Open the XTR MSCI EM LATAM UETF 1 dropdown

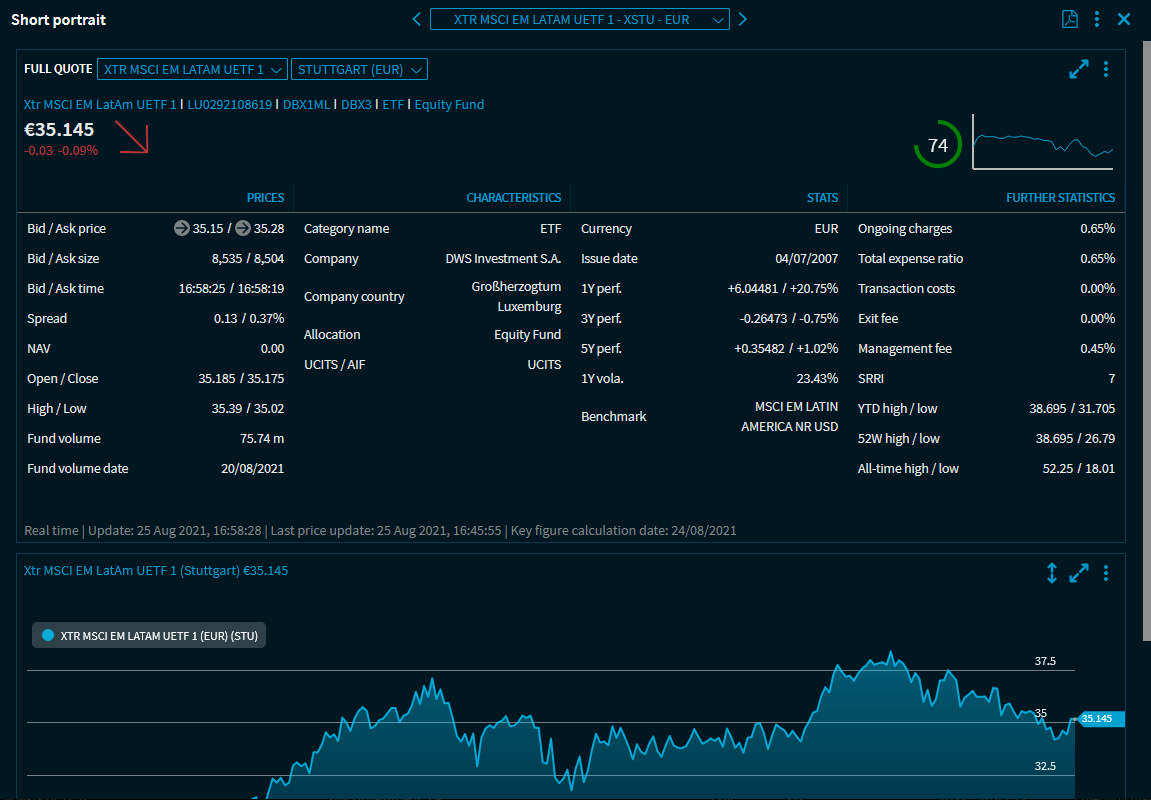[192, 69]
